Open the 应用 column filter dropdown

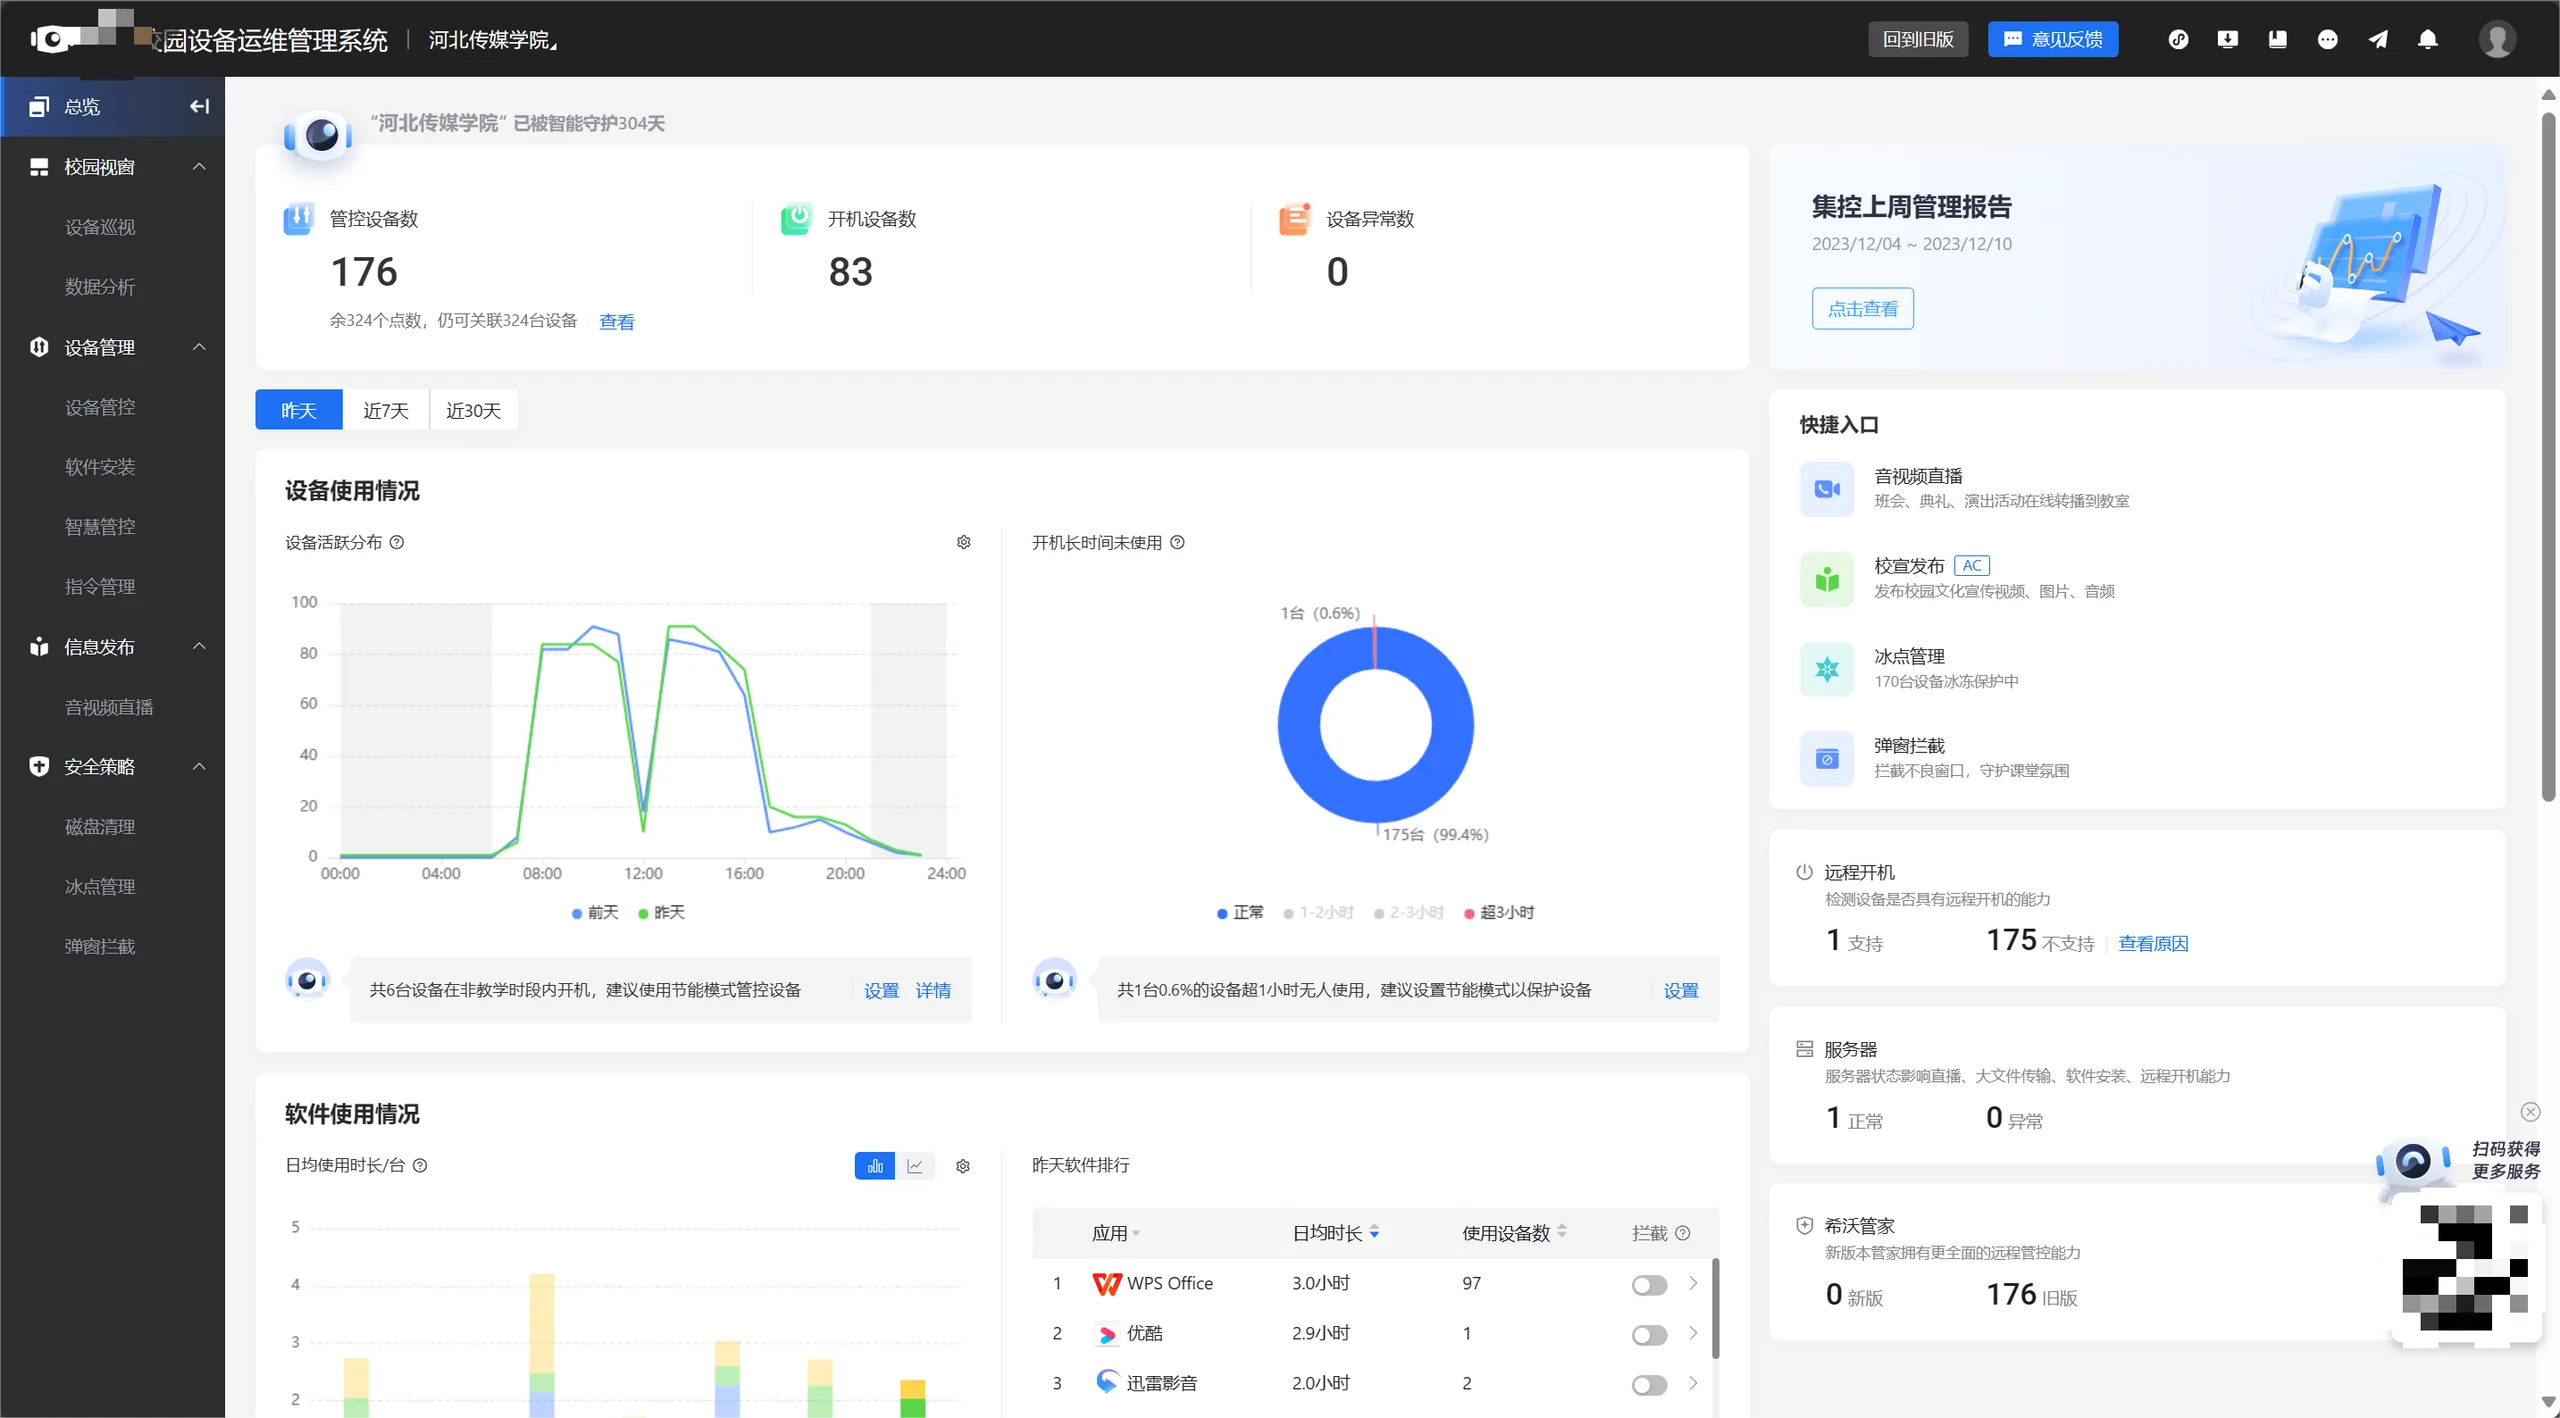1136,1234
